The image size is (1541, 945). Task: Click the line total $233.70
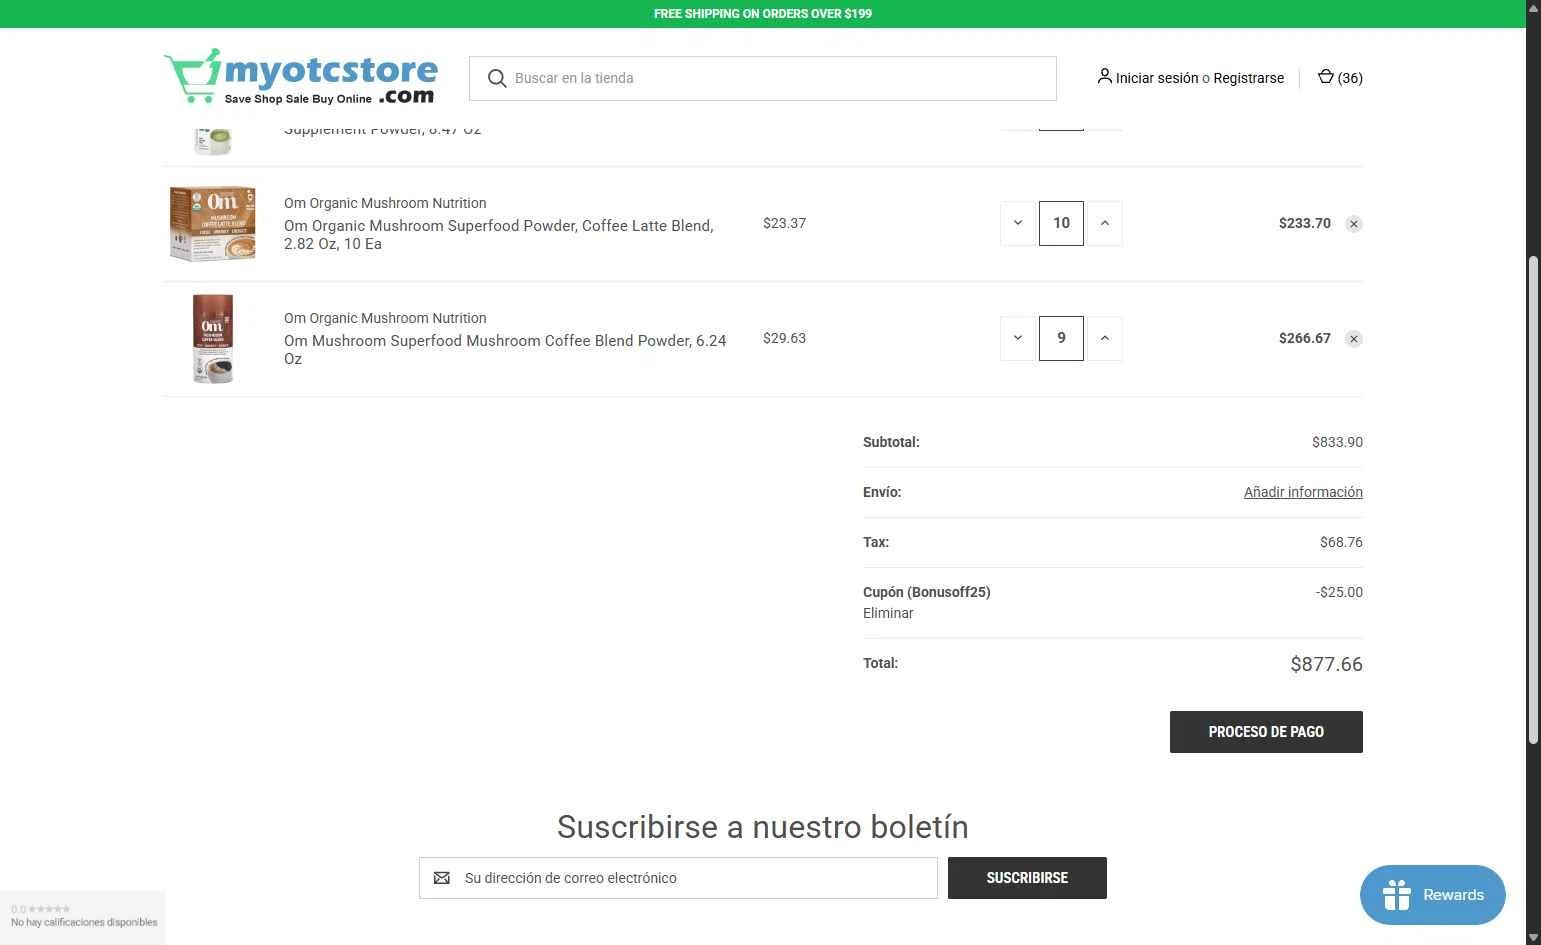coord(1304,223)
